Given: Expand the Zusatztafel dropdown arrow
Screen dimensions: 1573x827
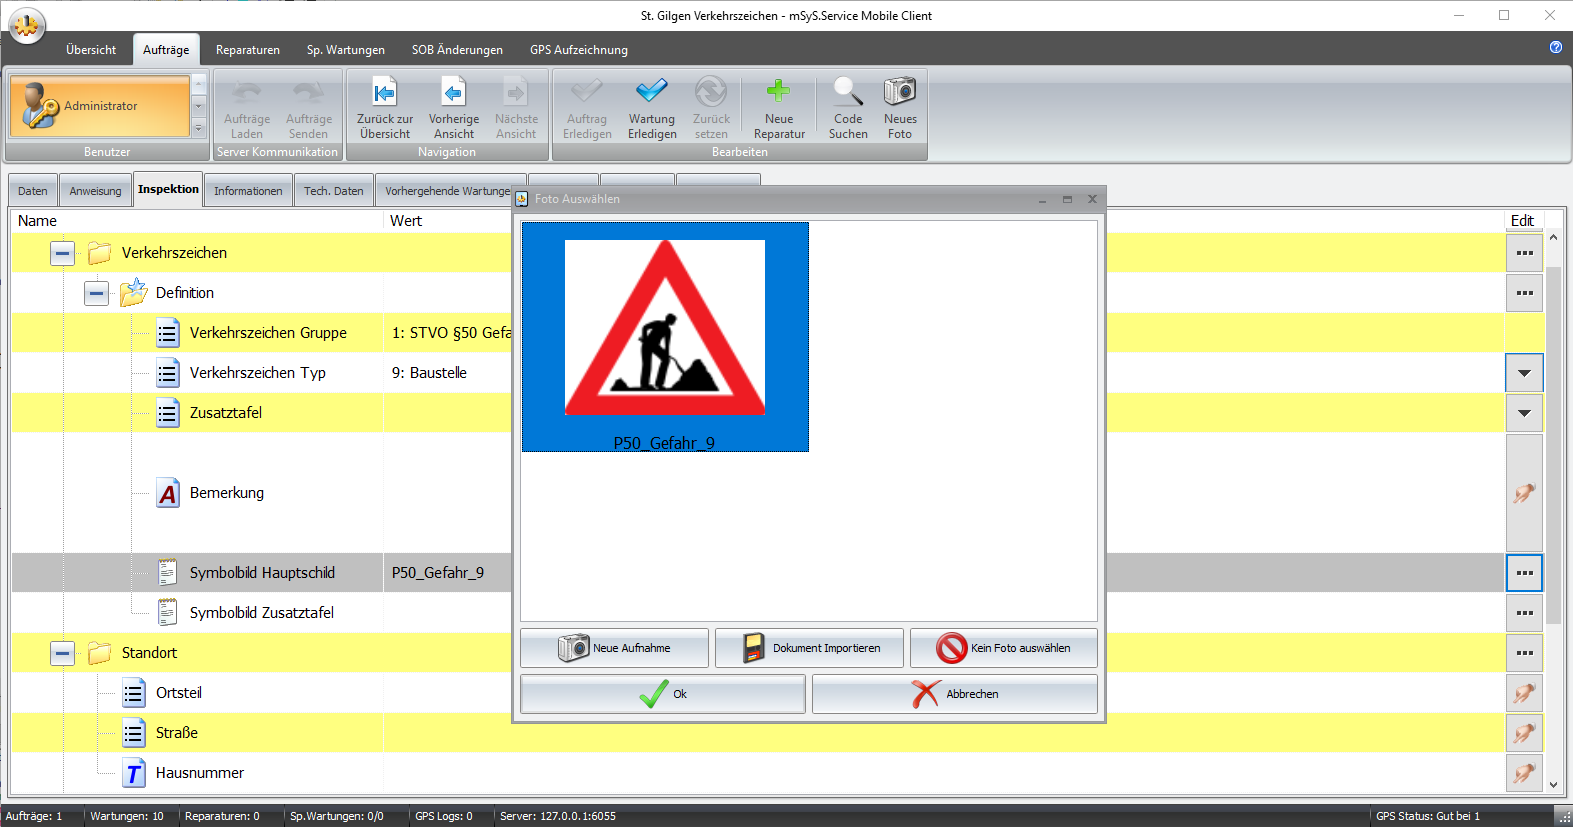Looking at the screenshot, I should coord(1524,413).
